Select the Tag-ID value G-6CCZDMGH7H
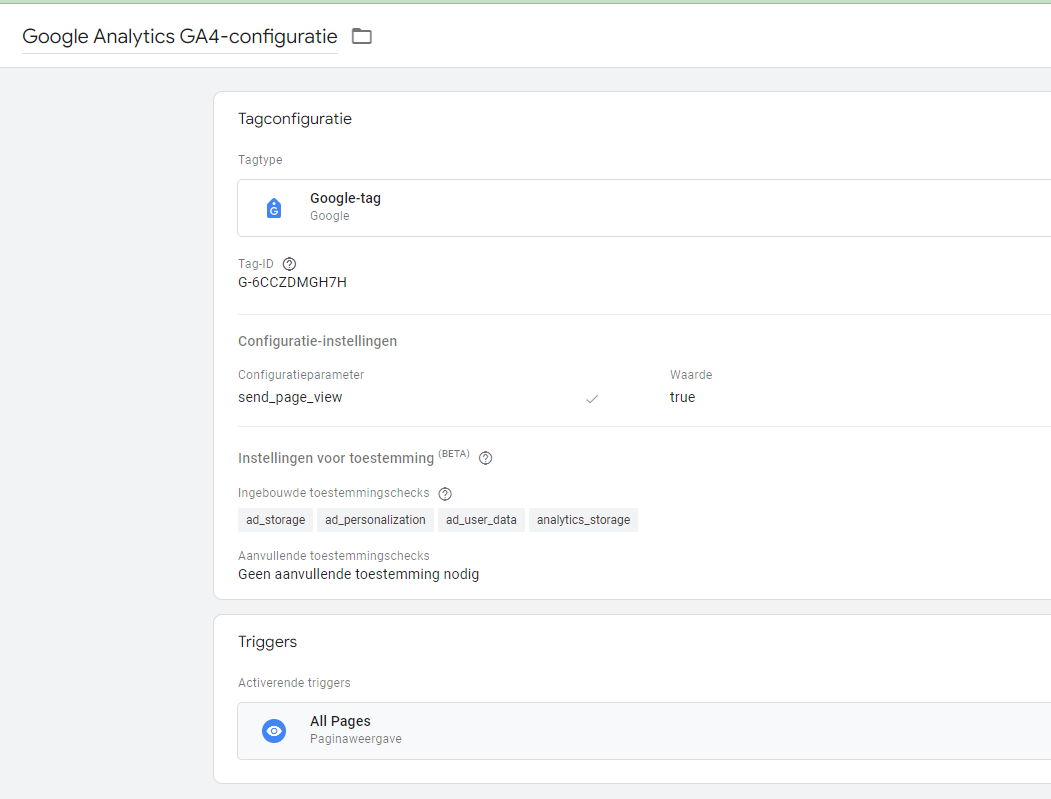Viewport: 1051px width, 799px height. (292, 282)
